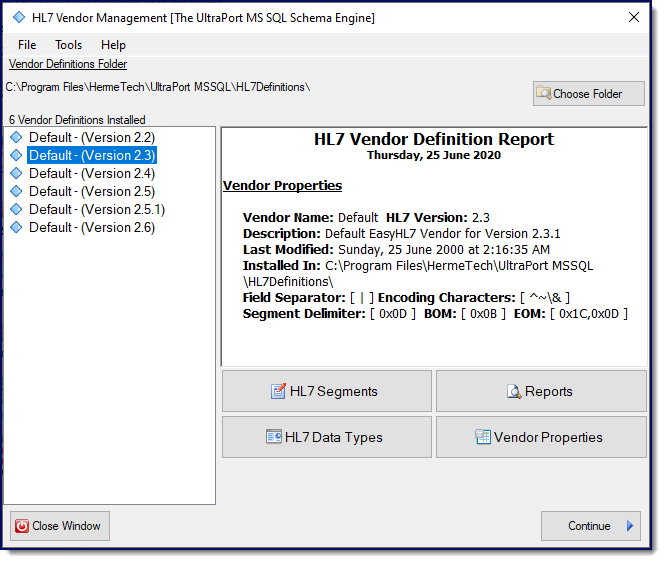Open the File menu
The height and width of the screenshot is (562, 664).
27,45
